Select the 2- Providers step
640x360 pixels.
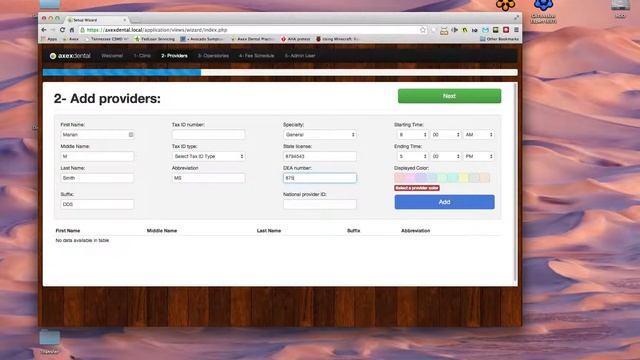click(174, 56)
